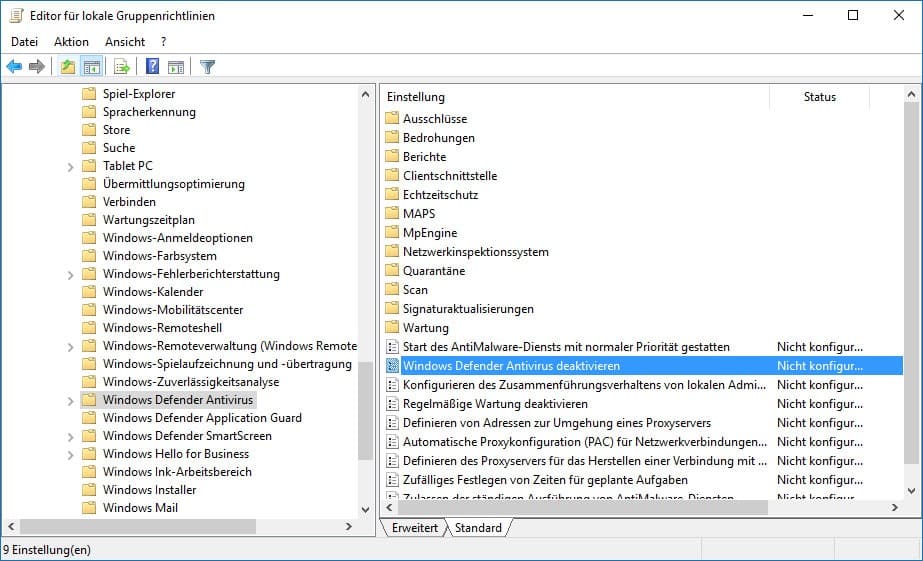Image resolution: width=923 pixels, height=561 pixels.
Task: Open the Ansicht menu
Action: tap(125, 42)
